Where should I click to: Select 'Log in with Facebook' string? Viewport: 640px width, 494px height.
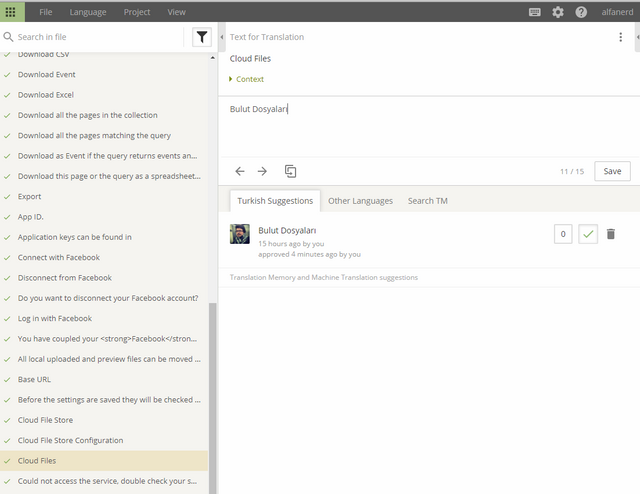pos(104,318)
